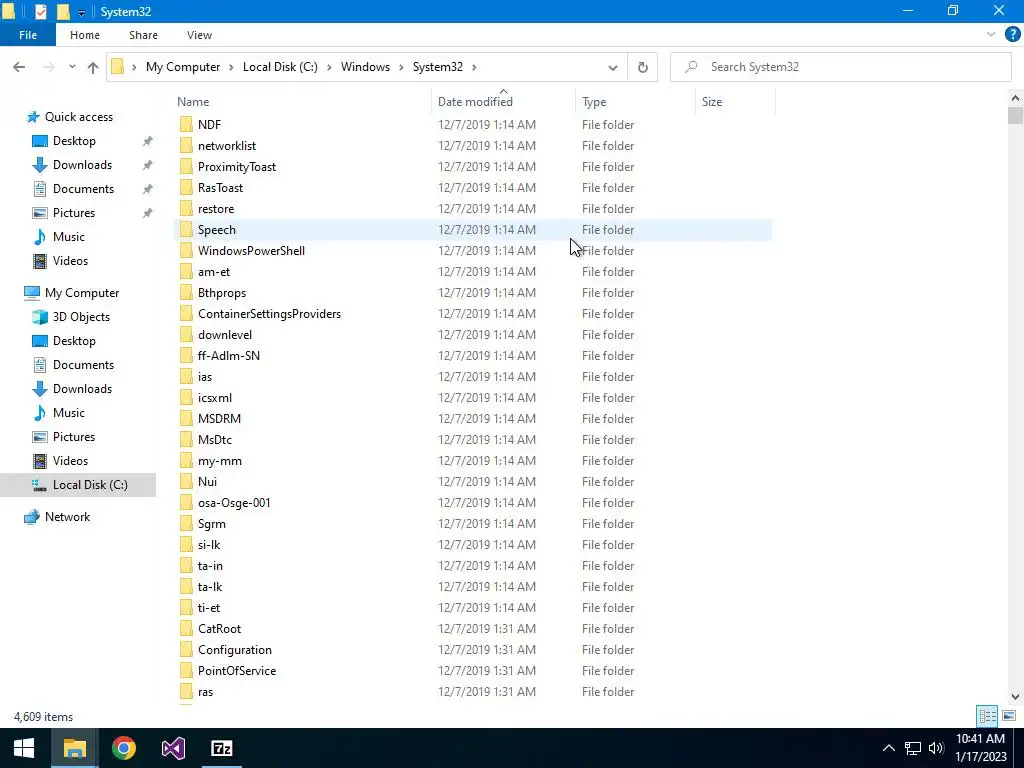This screenshot has height=768, width=1024.
Task: Open the View ribbon tab
Action: pos(199,35)
